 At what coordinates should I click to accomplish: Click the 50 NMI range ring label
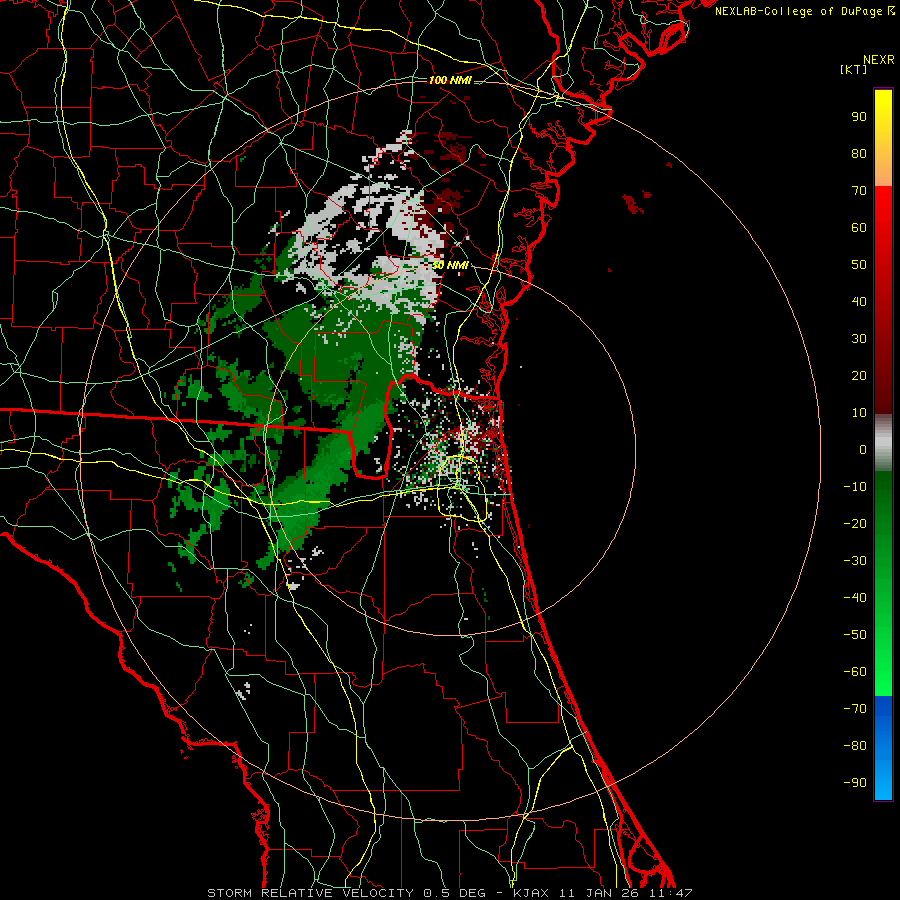(x=450, y=265)
